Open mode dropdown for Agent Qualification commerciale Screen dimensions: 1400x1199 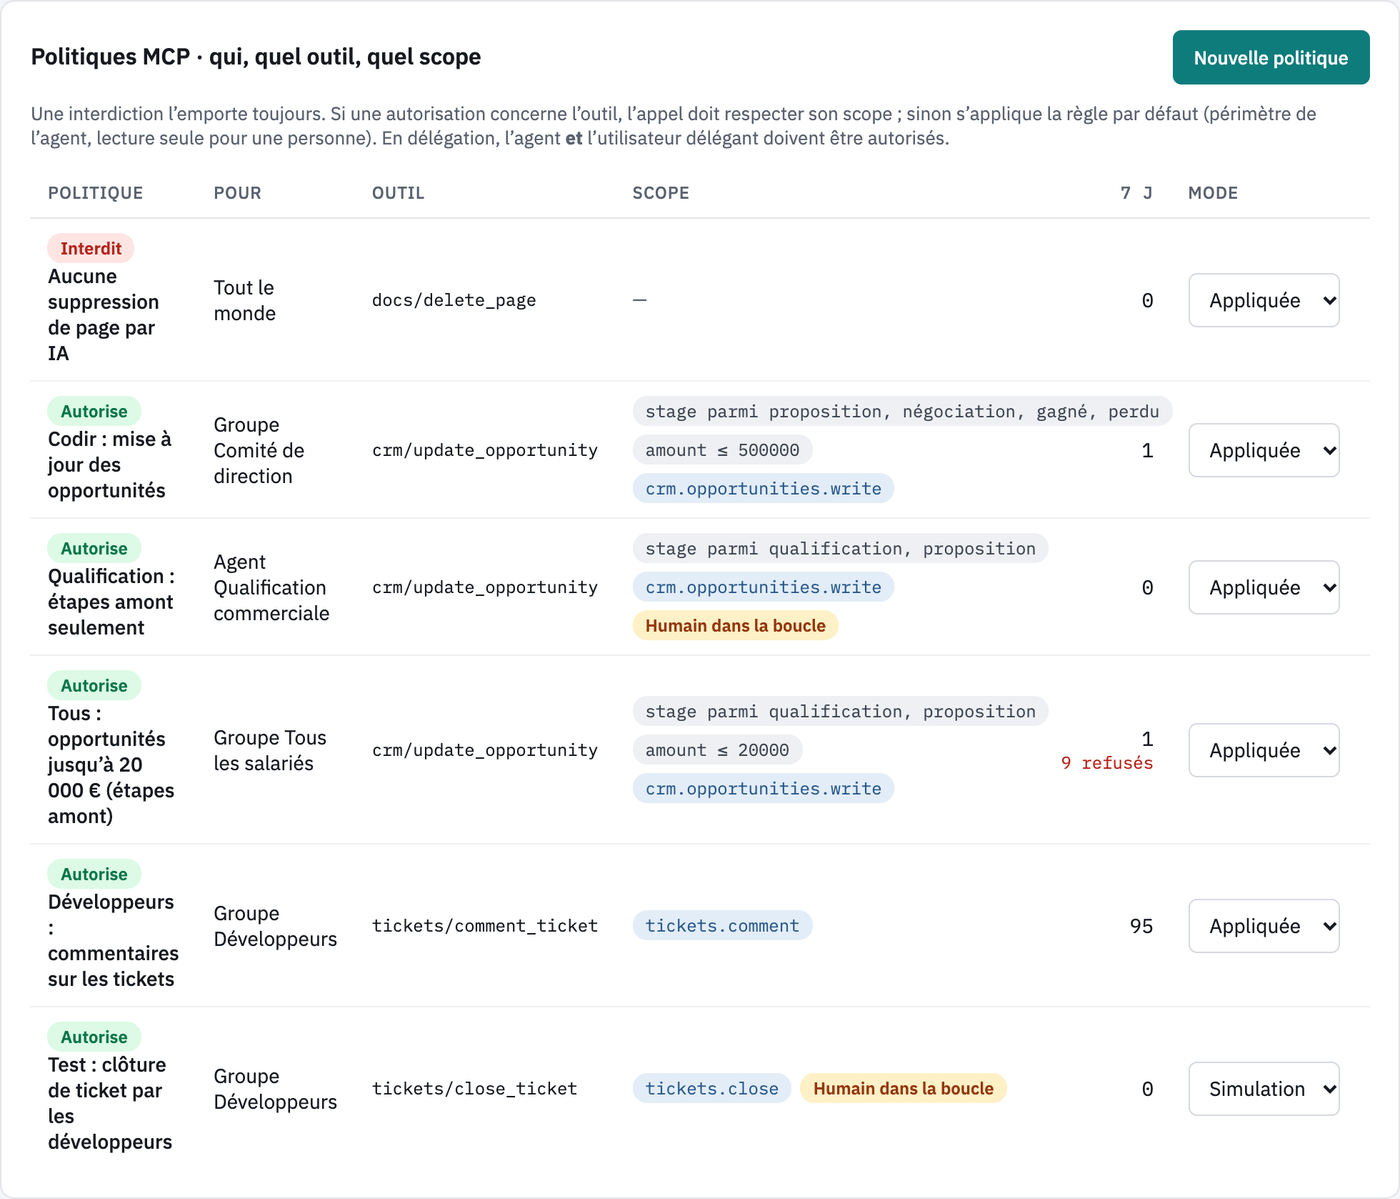coord(1264,587)
